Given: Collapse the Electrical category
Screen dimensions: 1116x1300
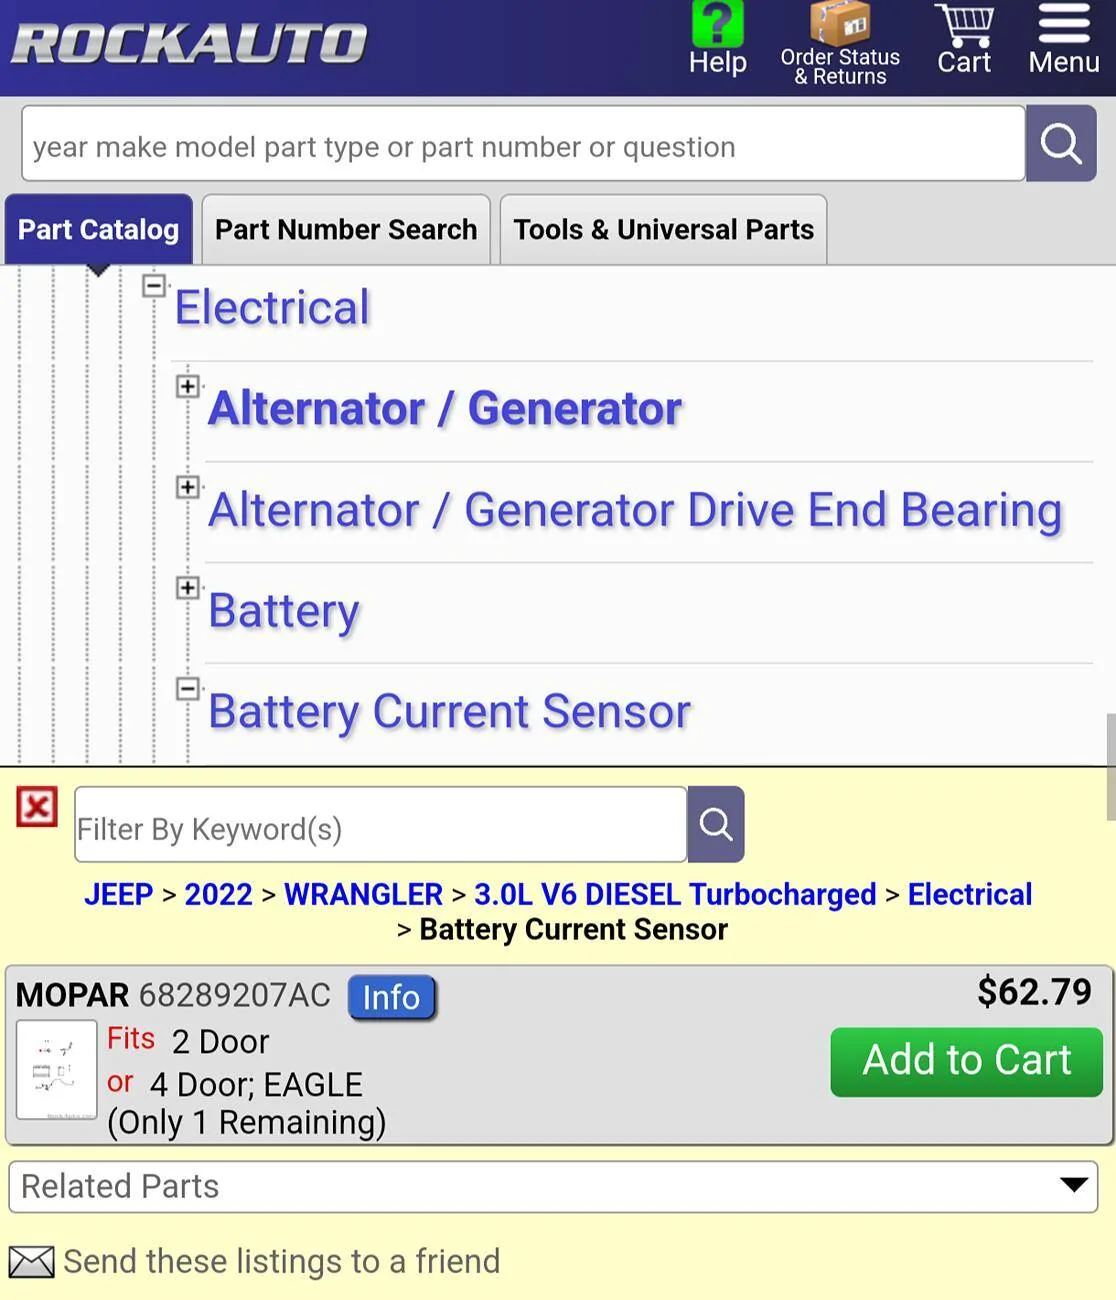Looking at the screenshot, I should 153,286.
